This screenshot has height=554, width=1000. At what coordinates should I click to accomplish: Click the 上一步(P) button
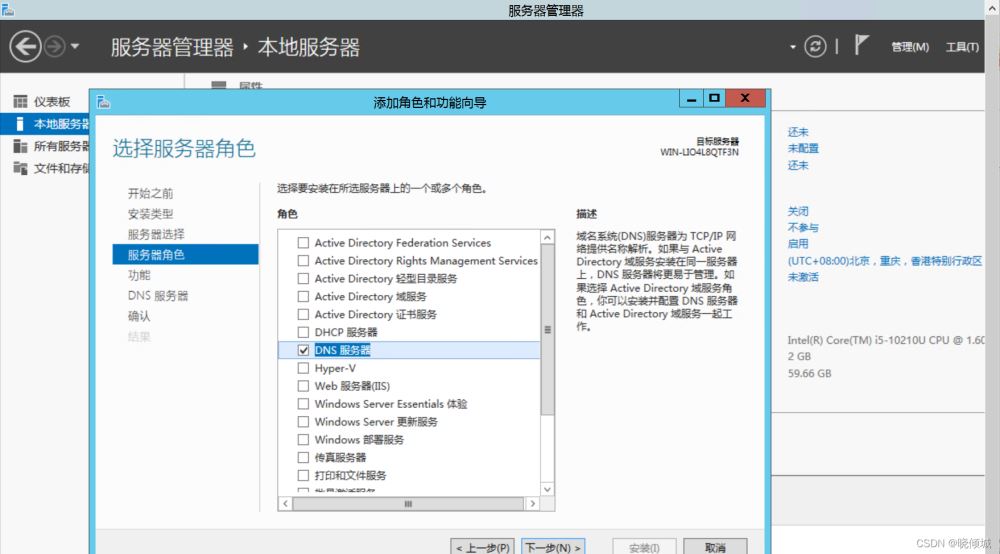[x=483, y=548]
